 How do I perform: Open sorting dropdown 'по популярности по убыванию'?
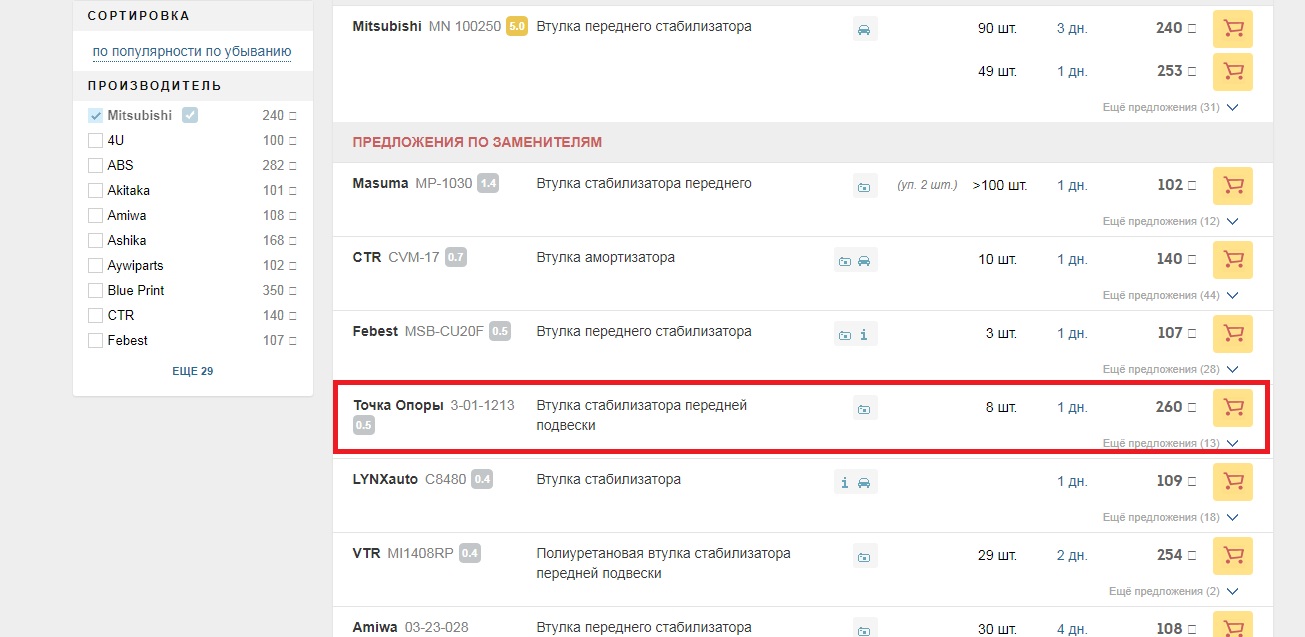coord(191,52)
